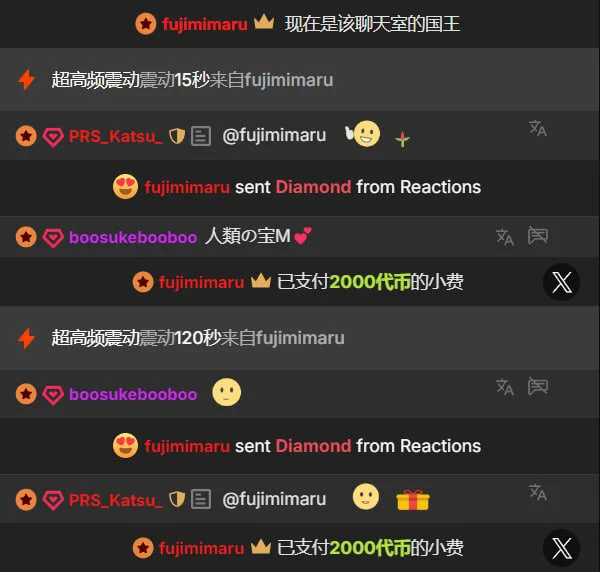Click notes icon beside PRS_Katsu_ in gift message
Screen dimensions: 600x572
pyautogui.click(x=201, y=499)
